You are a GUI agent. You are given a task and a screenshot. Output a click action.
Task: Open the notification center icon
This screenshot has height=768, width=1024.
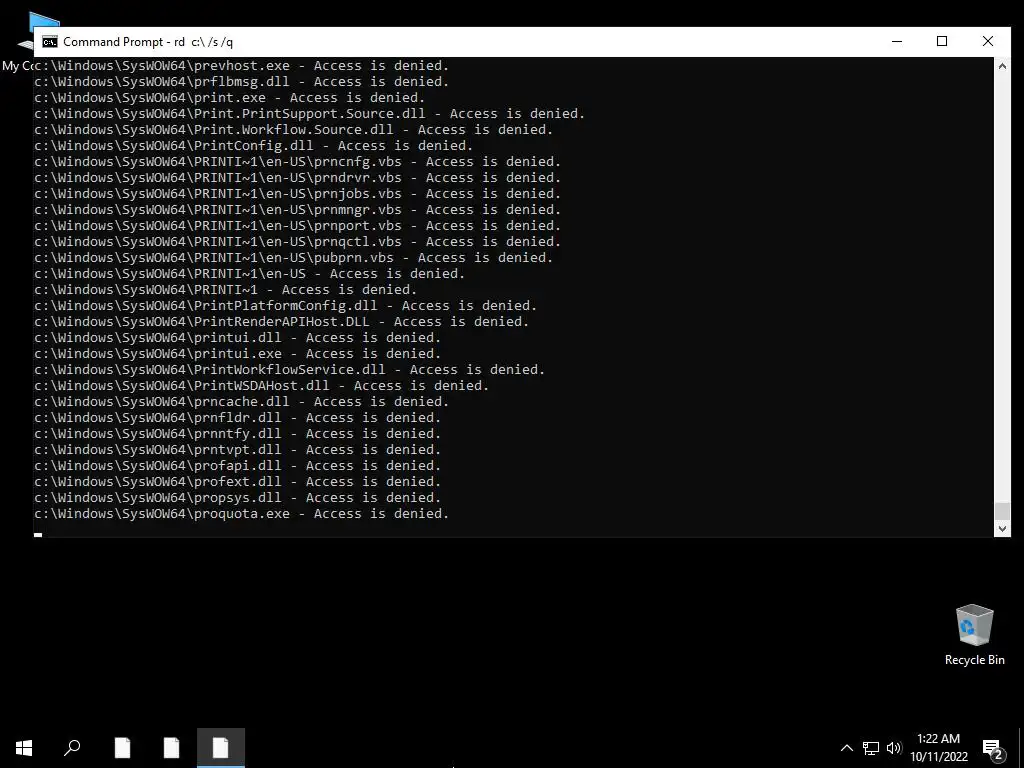993,749
